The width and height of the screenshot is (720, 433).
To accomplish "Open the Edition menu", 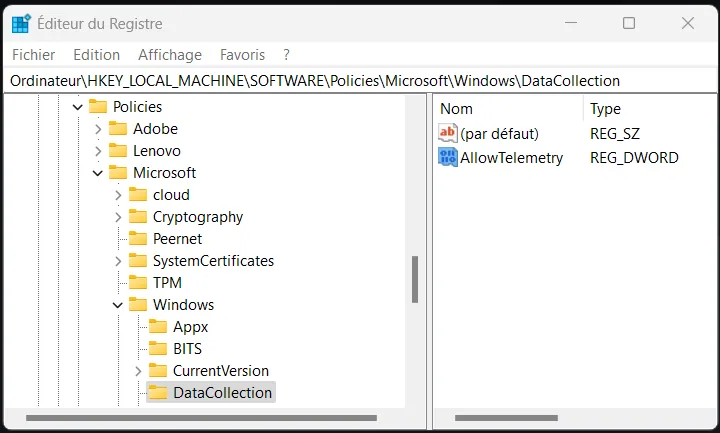I will tap(96, 55).
